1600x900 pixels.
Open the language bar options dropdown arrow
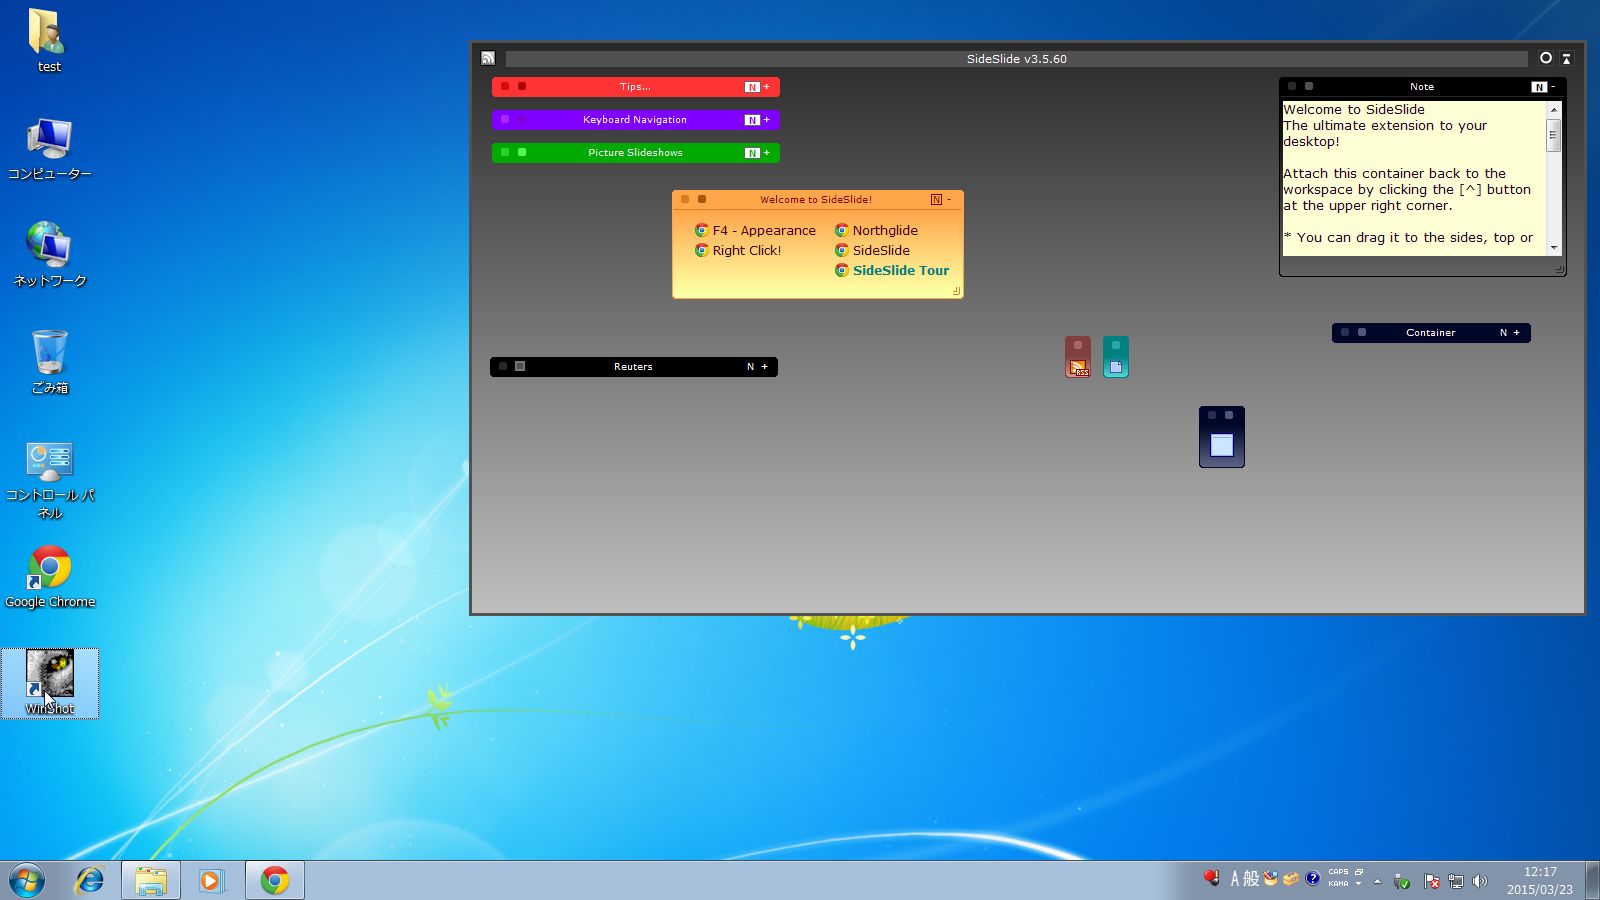1358,884
